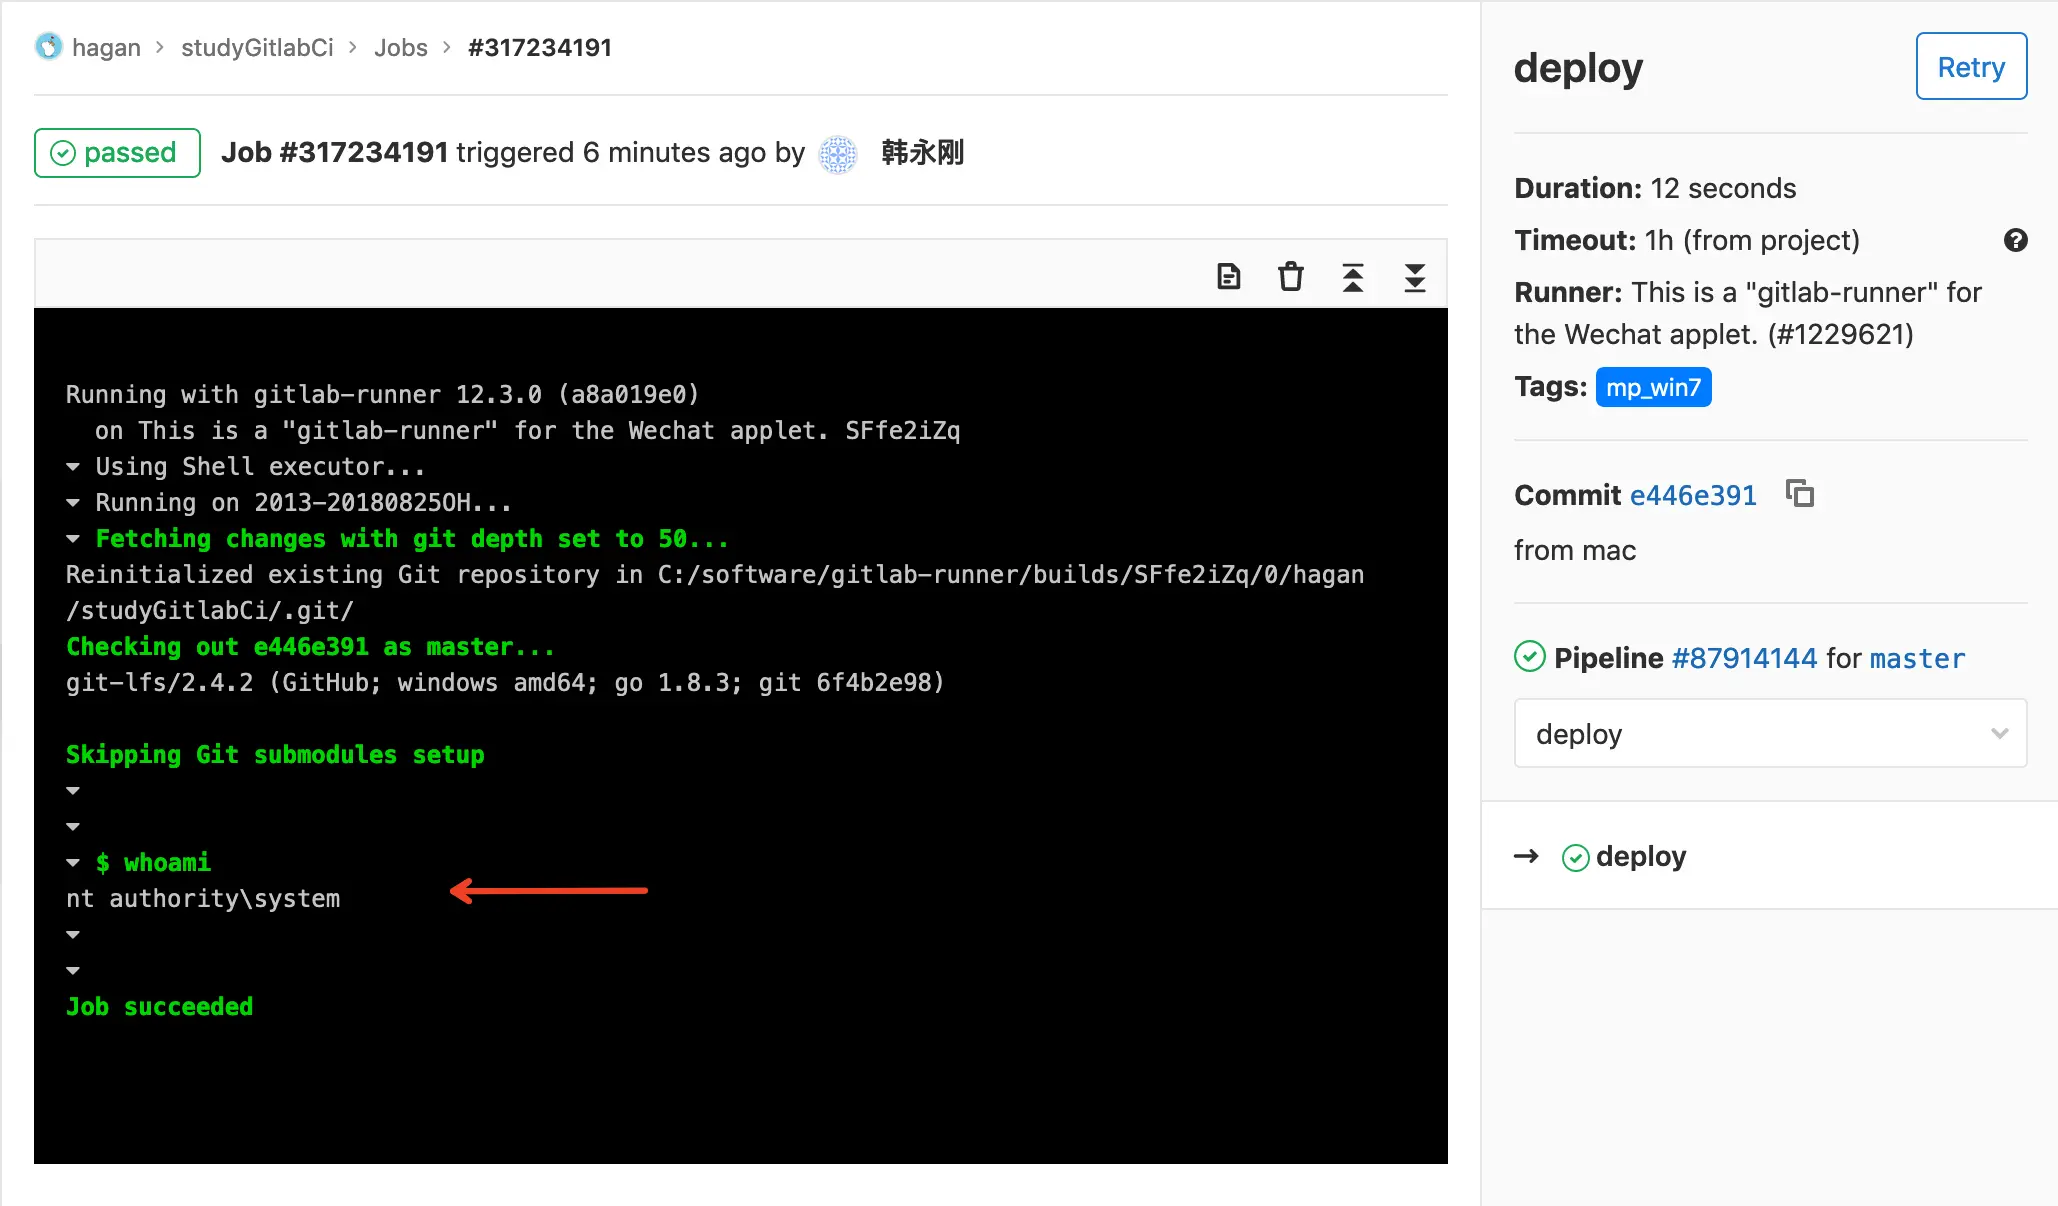Click the pipeline passed status icon
The width and height of the screenshot is (2058, 1206).
pos(1529,657)
